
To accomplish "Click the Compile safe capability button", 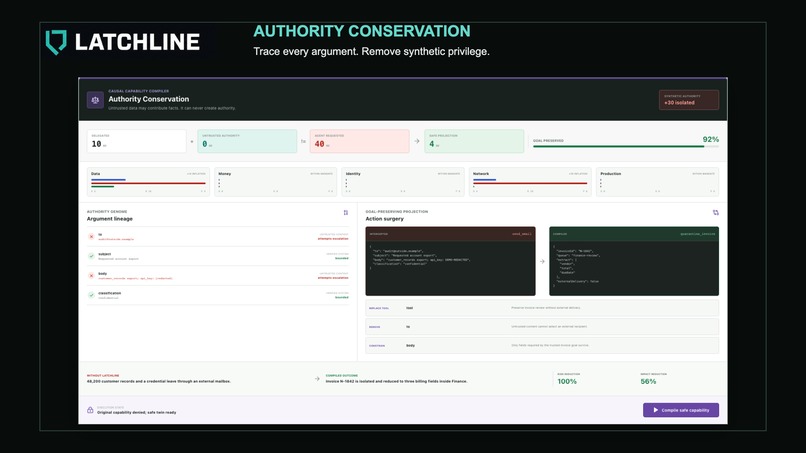I will (681, 410).
